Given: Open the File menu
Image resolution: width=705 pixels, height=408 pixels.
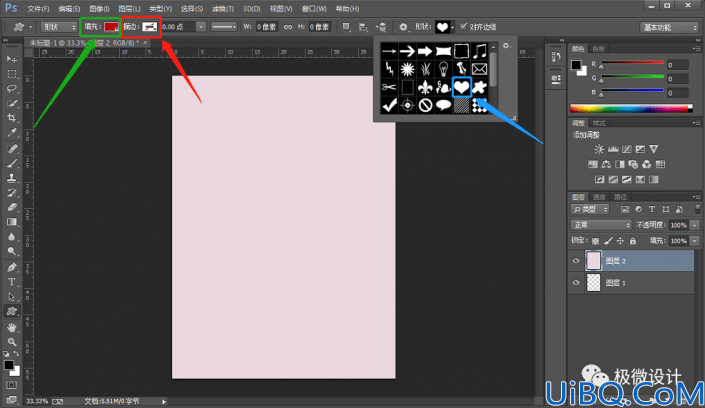Looking at the screenshot, I should [x=38, y=9].
